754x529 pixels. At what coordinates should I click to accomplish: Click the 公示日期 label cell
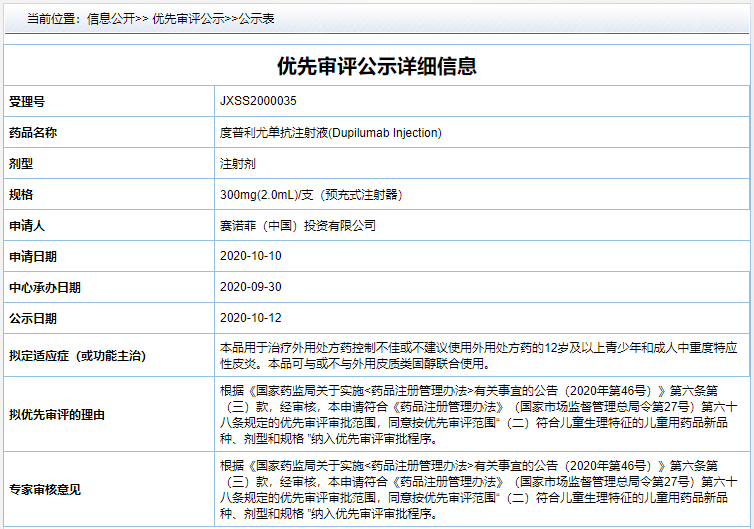click(x=109, y=318)
